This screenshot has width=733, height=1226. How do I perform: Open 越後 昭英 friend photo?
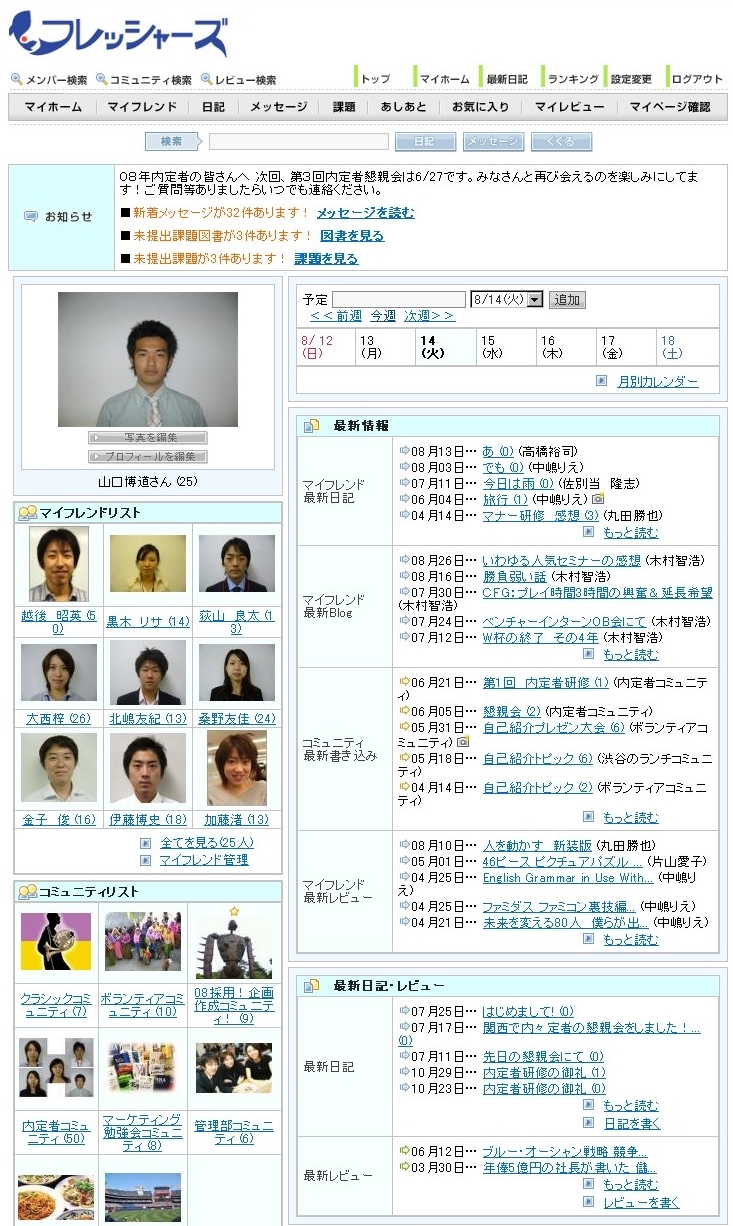[x=59, y=565]
